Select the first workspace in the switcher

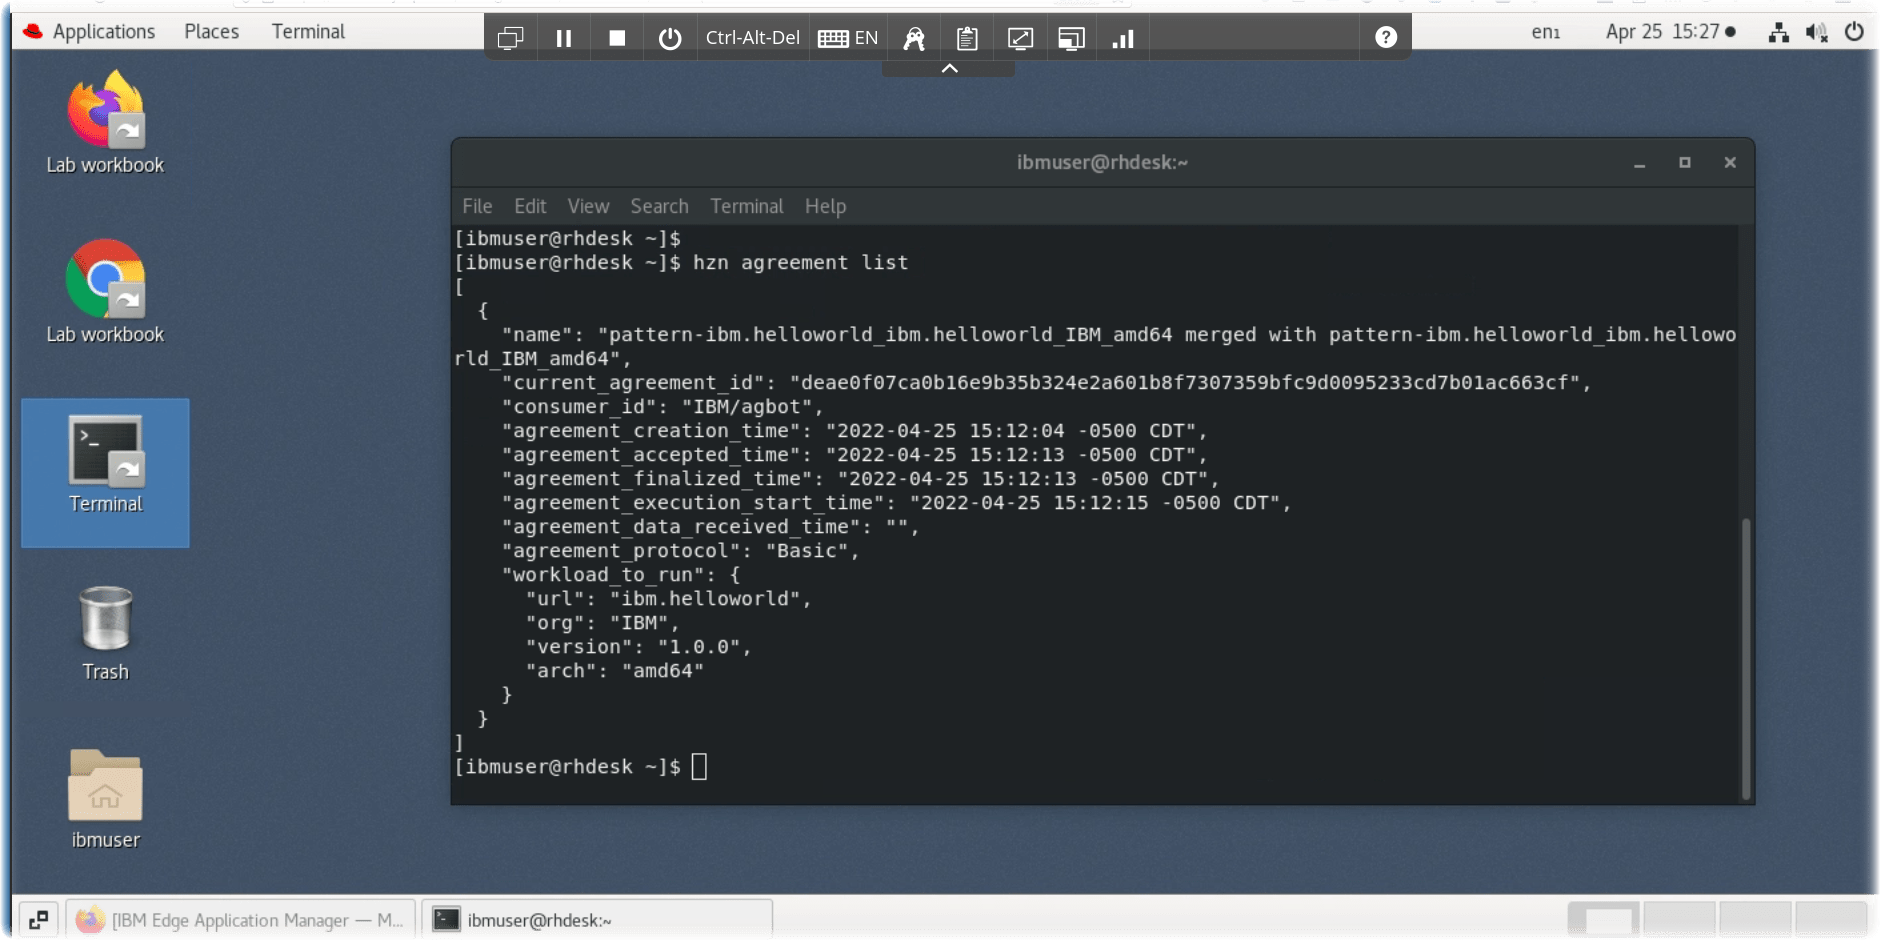[1604, 919]
